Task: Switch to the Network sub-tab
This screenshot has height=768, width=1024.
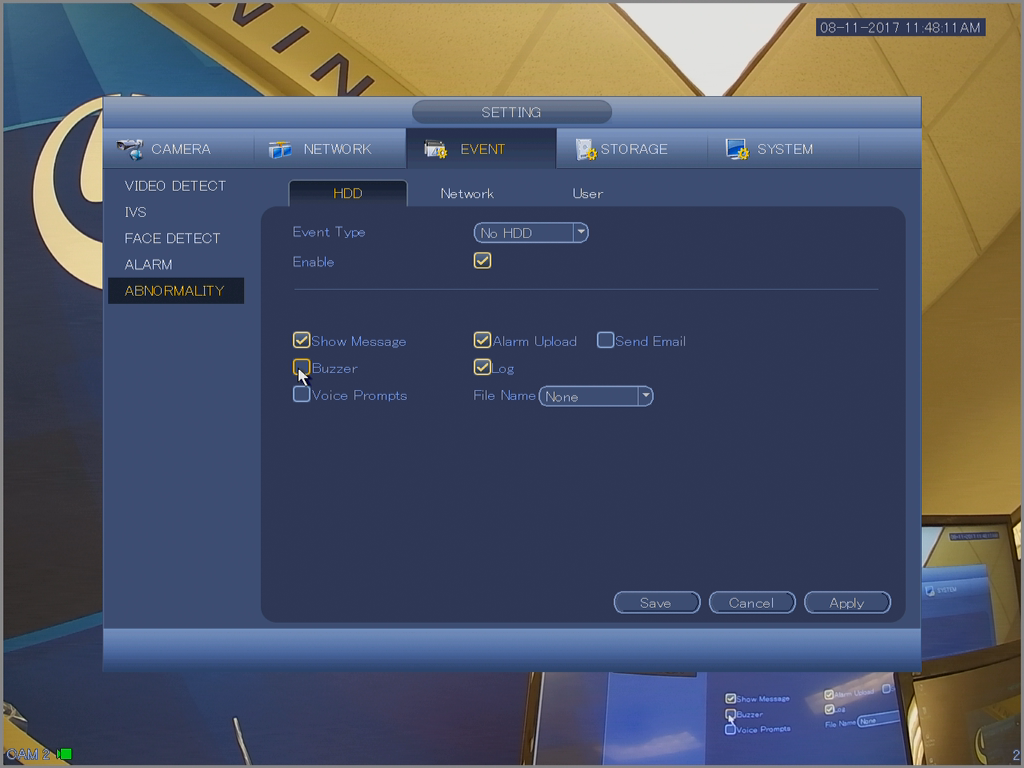Action: [467, 193]
